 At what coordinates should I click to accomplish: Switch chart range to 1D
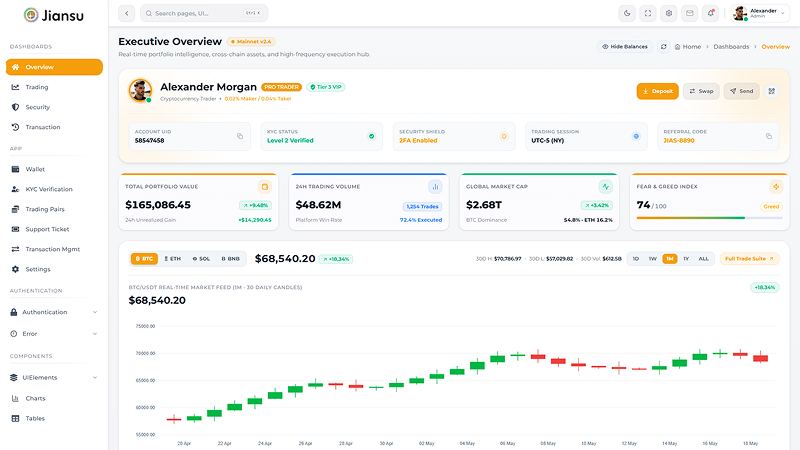click(636, 259)
